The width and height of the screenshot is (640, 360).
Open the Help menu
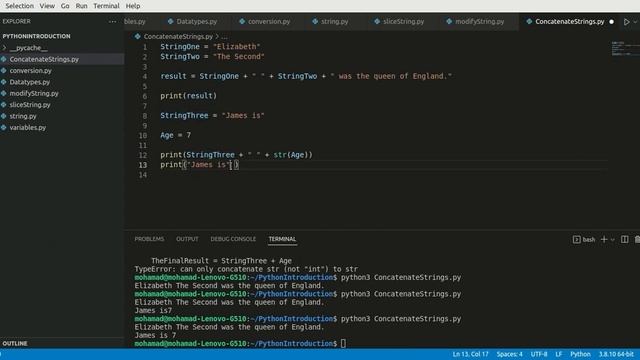[x=133, y=6]
